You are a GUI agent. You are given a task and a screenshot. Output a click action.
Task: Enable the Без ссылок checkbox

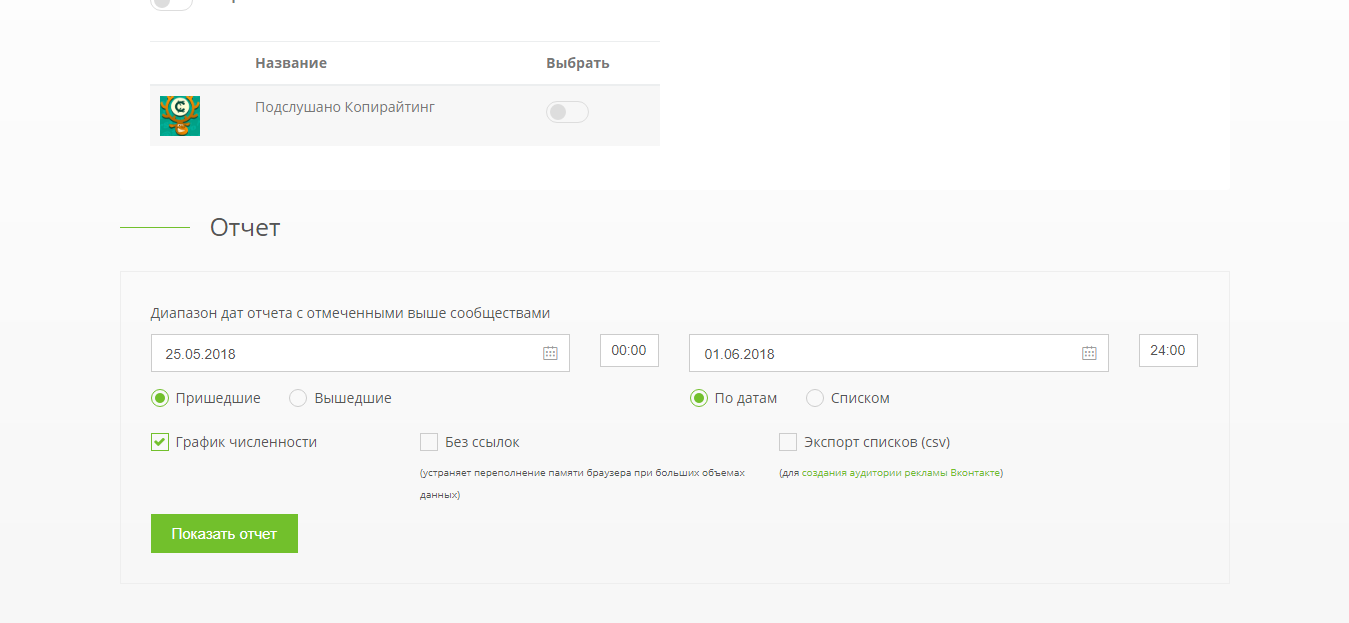[x=429, y=442]
